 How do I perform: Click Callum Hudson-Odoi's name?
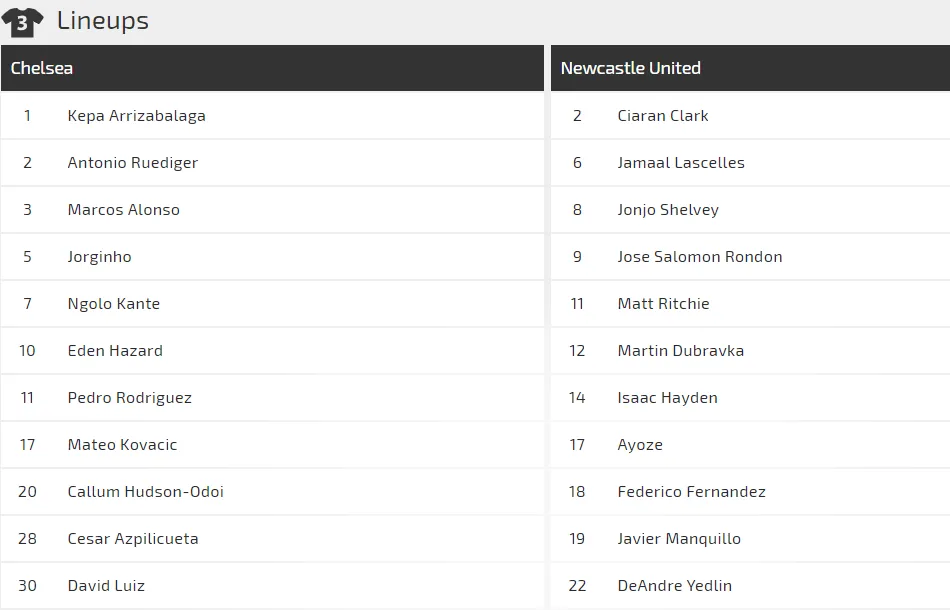click(145, 492)
